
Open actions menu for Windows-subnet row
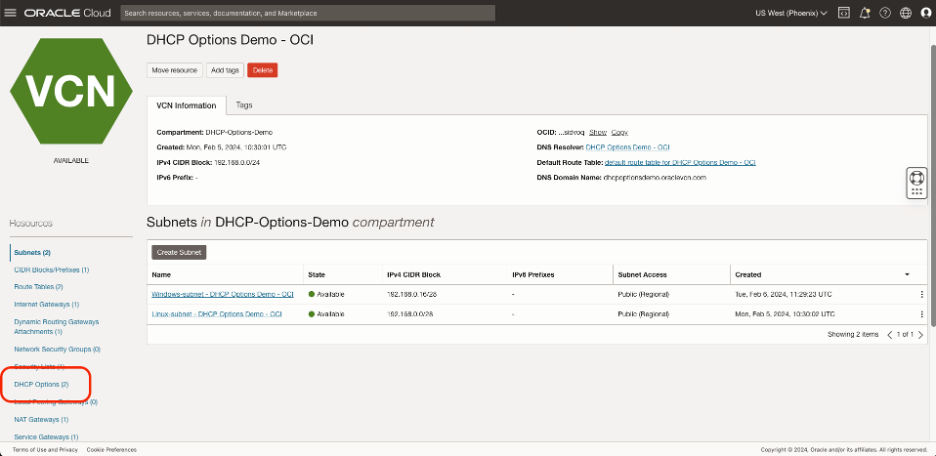[x=922, y=294]
